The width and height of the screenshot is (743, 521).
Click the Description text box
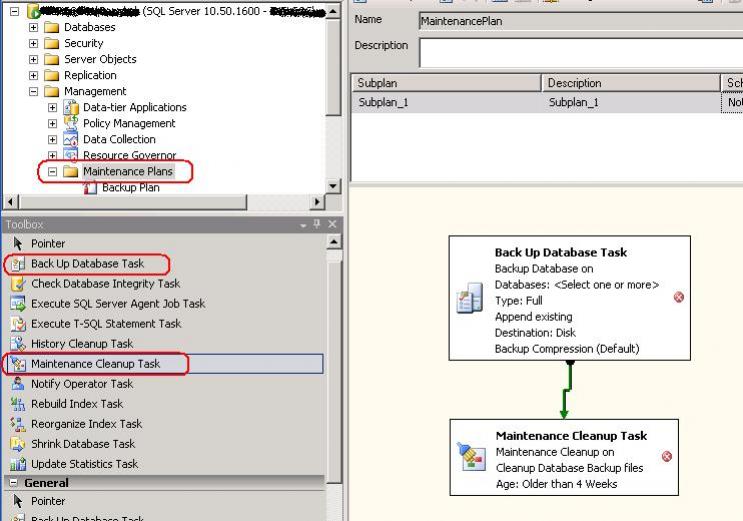(x=580, y=53)
